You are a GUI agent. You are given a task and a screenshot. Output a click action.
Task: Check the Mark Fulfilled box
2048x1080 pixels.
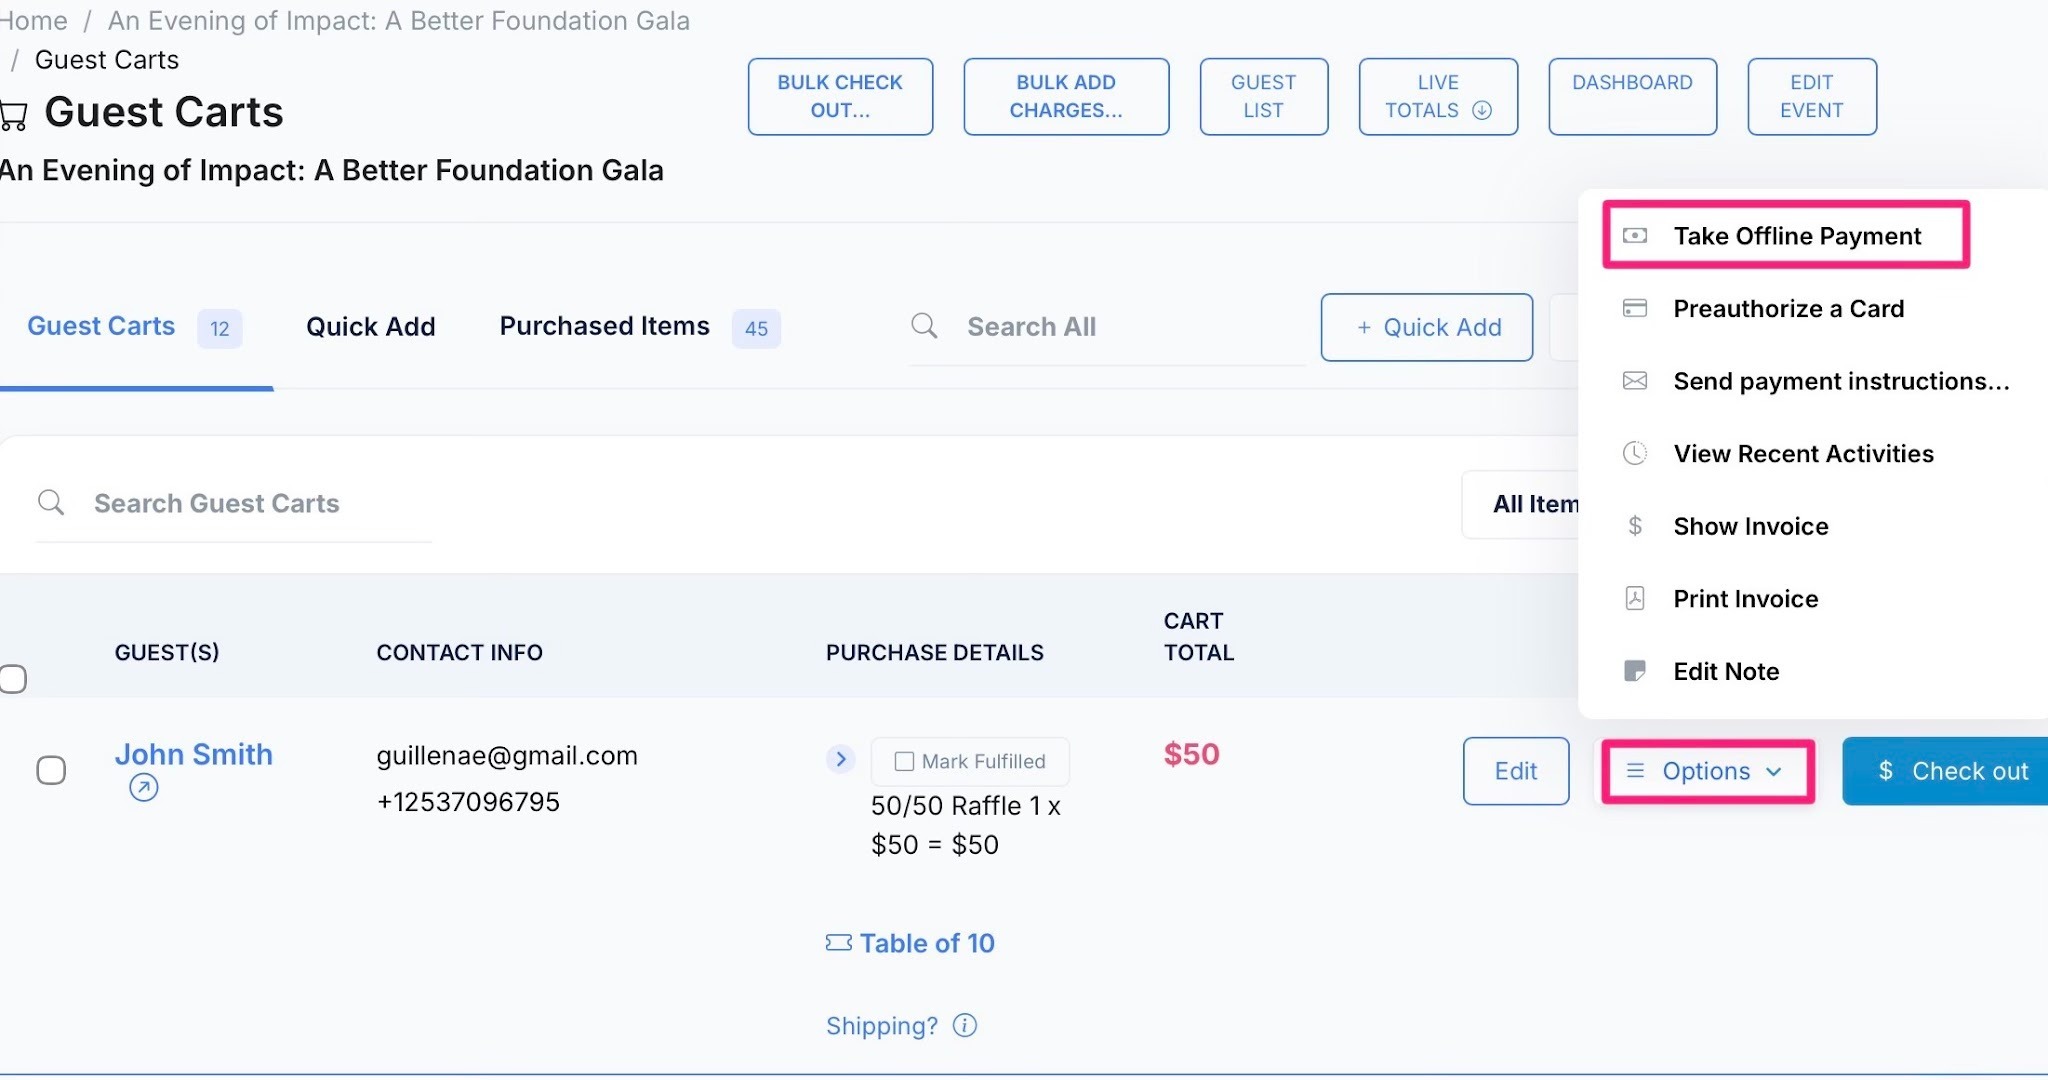[904, 762]
